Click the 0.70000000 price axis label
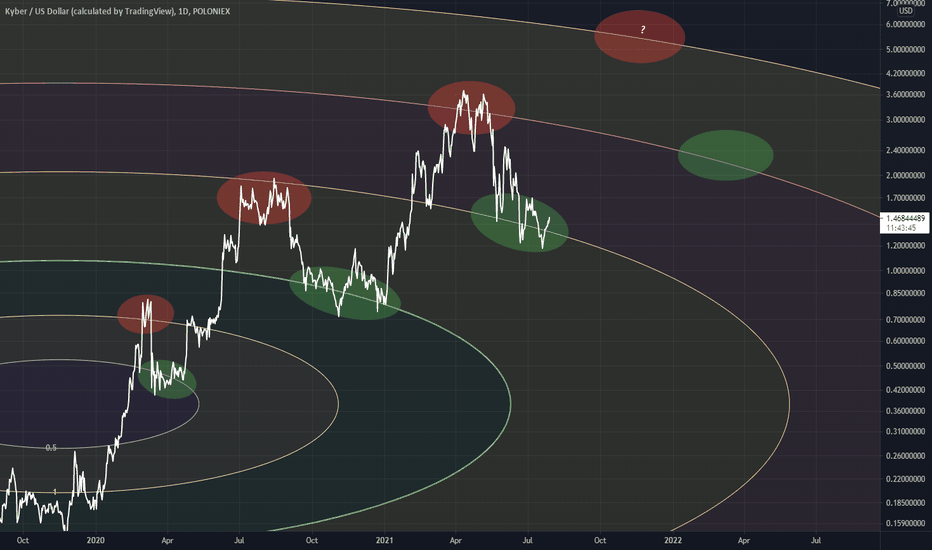This screenshot has width=932, height=550. coord(905,320)
